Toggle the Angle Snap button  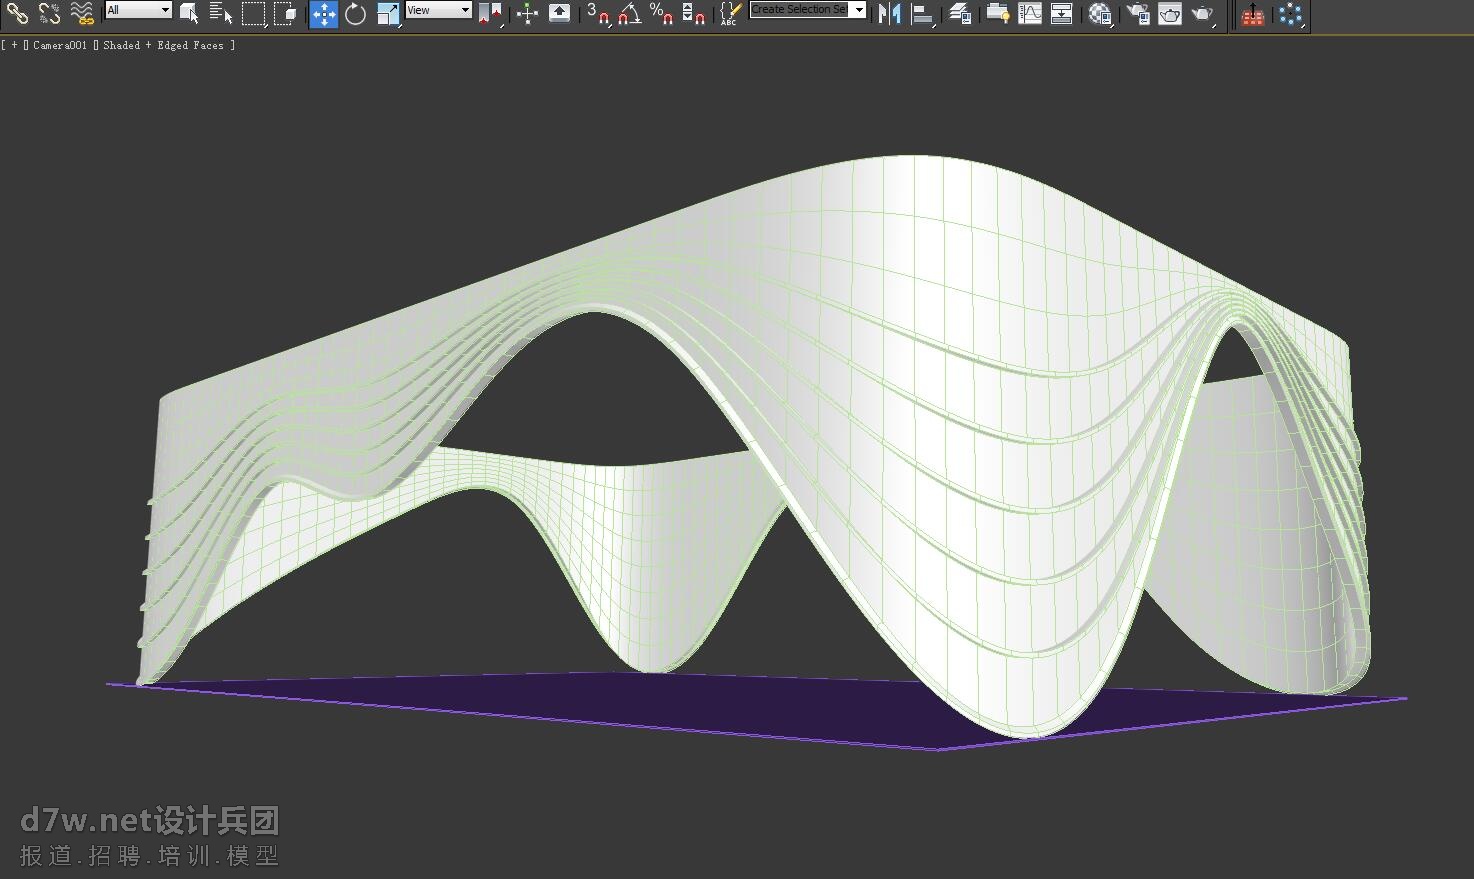tap(630, 13)
